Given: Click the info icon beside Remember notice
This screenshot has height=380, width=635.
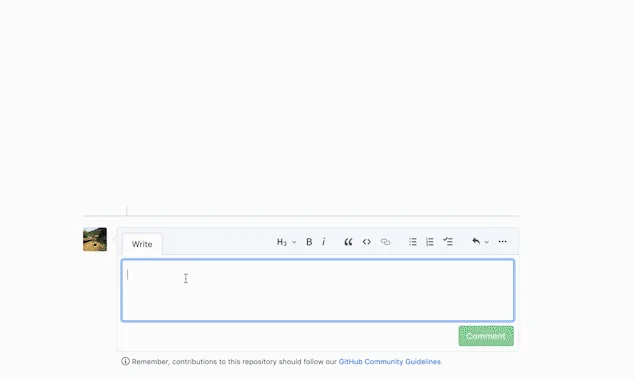Looking at the screenshot, I should [126, 361].
